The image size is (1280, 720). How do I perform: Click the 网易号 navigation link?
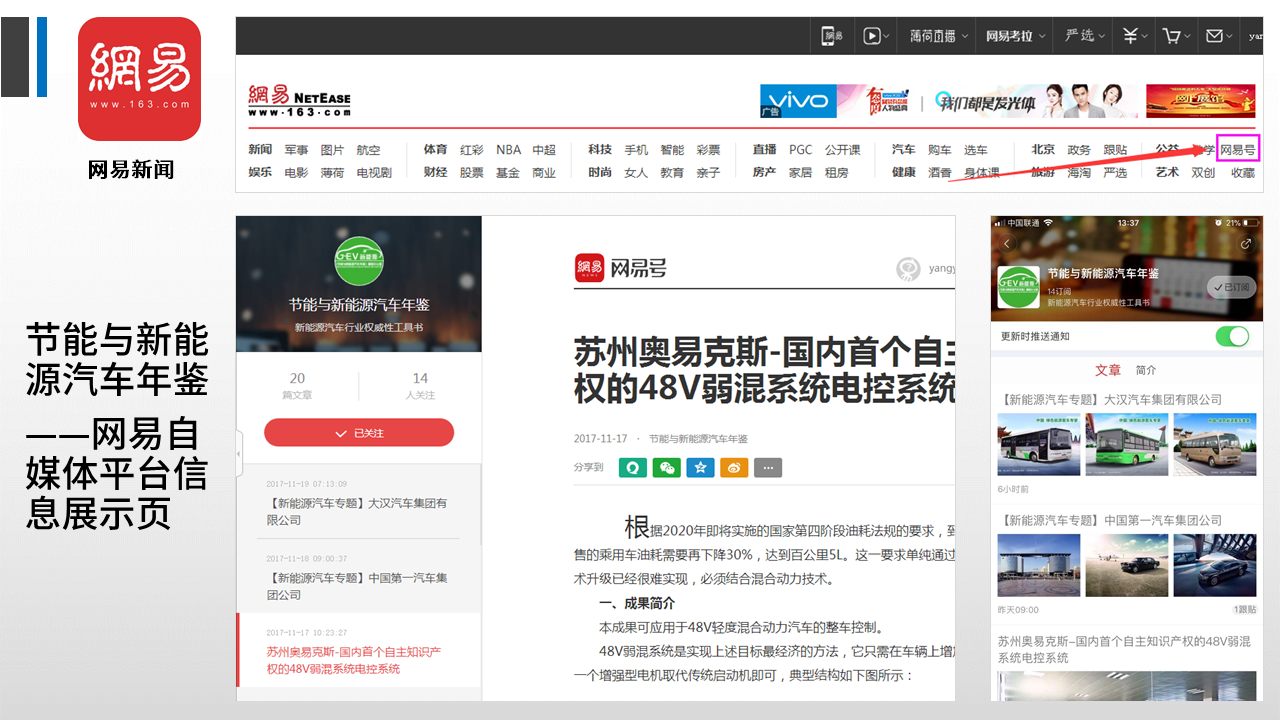coord(1238,150)
